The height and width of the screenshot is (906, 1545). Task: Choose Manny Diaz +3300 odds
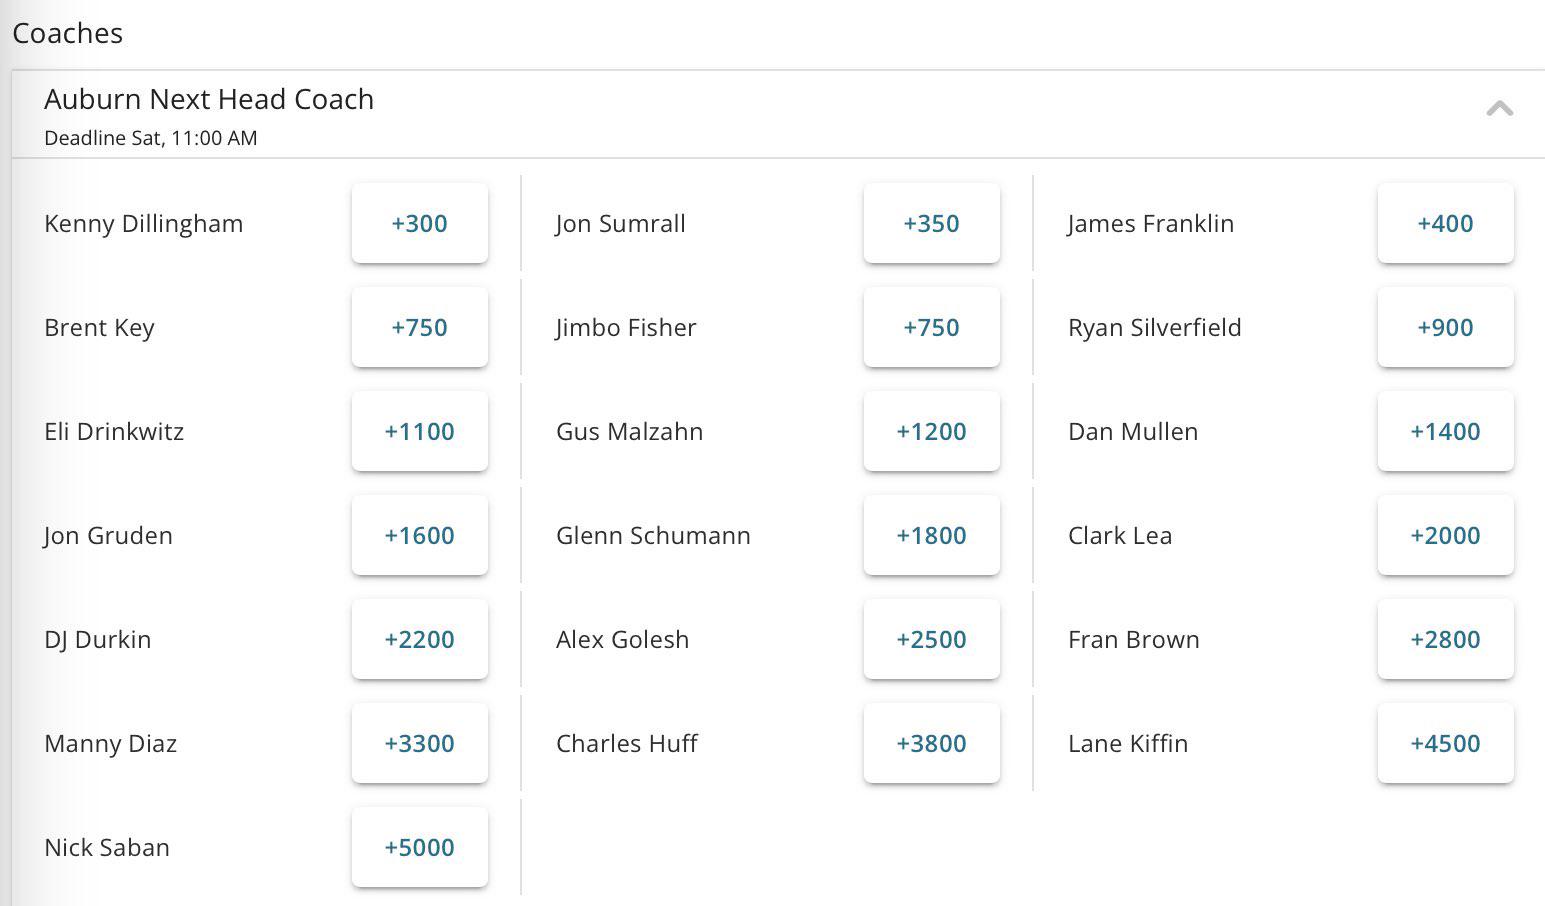[x=420, y=743]
